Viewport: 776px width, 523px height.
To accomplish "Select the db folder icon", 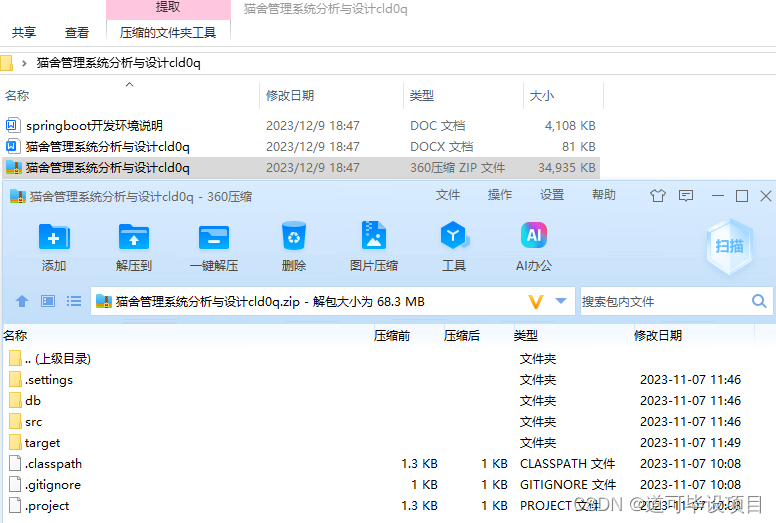I will (x=15, y=400).
